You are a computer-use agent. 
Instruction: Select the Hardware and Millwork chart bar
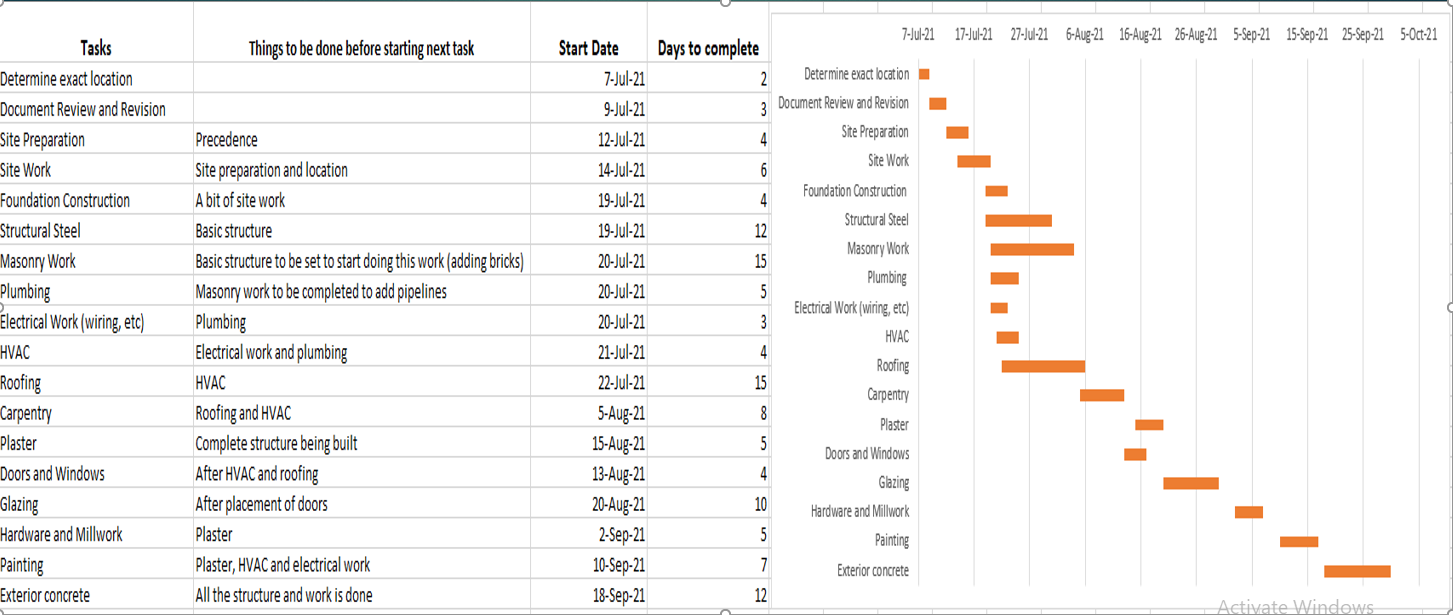(x=1249, y=512)
